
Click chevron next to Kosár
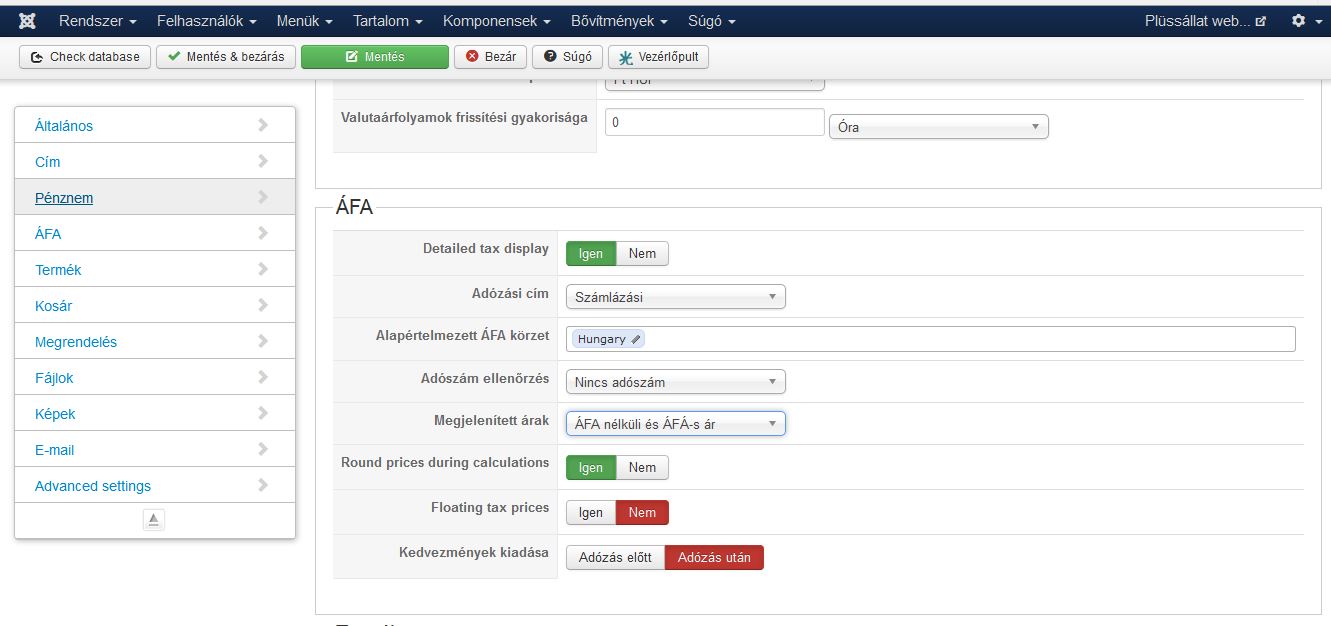point(263,305)
